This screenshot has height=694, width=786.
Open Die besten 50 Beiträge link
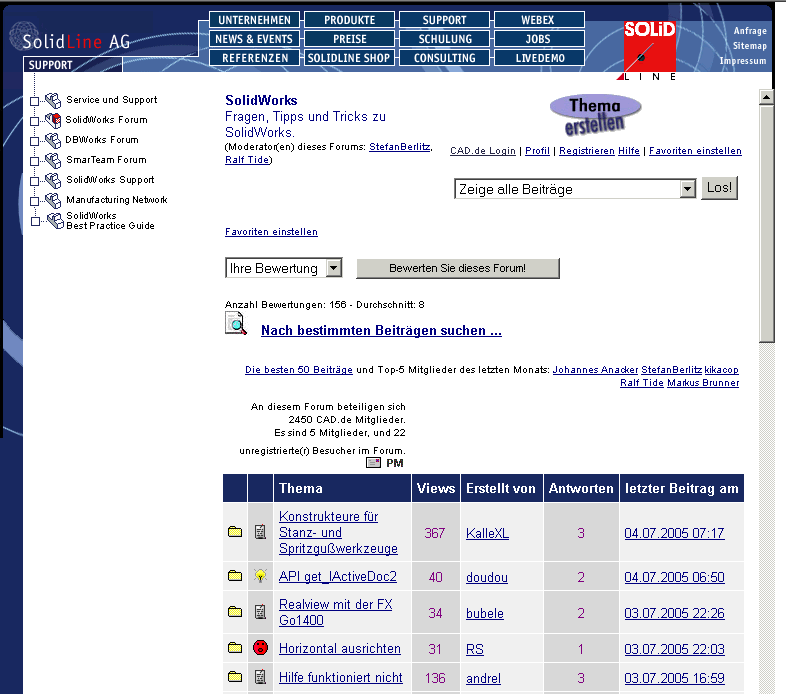(x=299, y=370)
